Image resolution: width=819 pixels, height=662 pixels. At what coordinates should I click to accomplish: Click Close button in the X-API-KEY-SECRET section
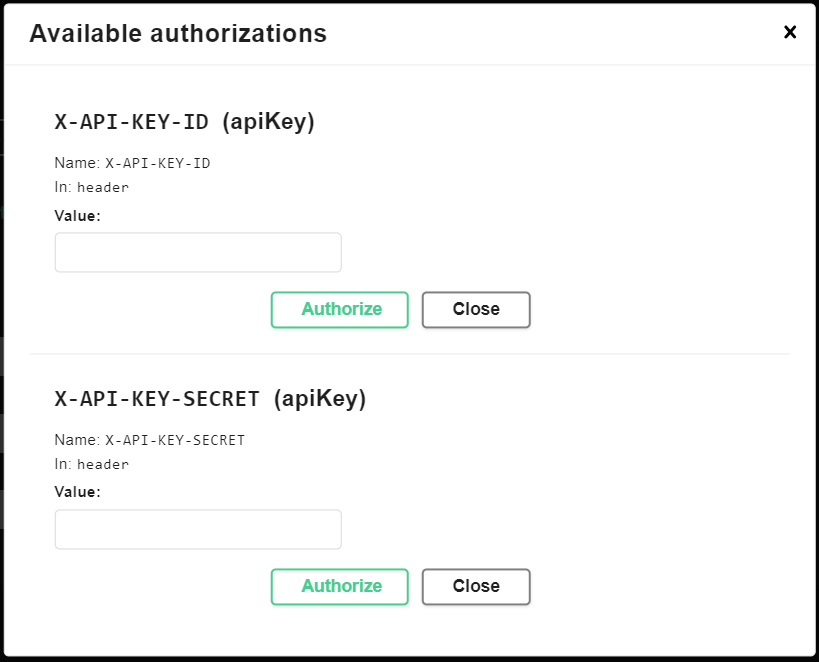476,587
